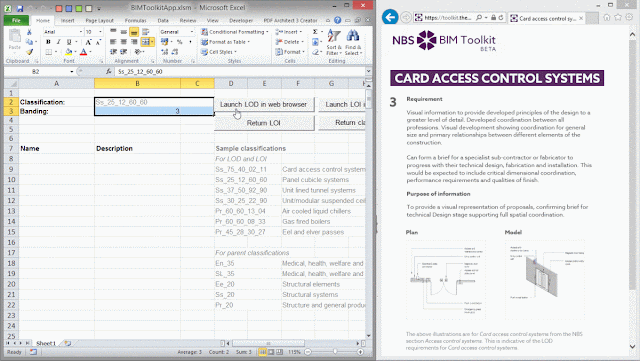Apply Bold formatting in Excel

48,42
